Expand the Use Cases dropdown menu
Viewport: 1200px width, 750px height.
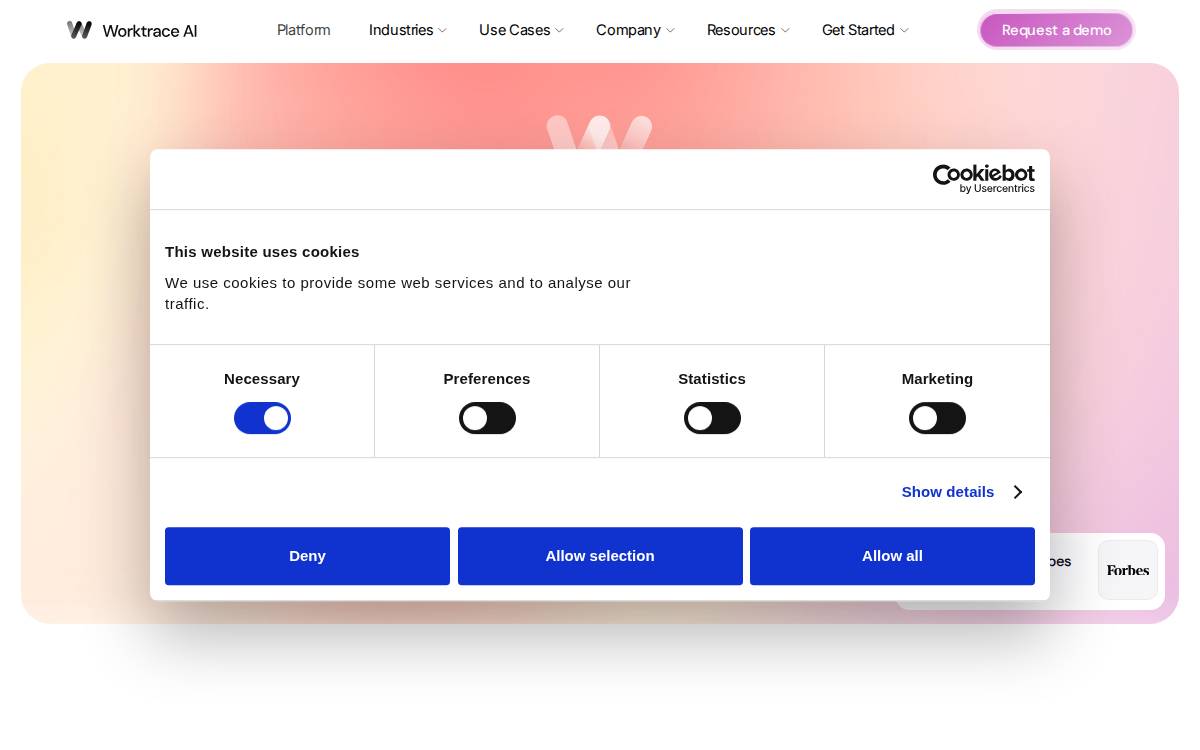(522, 30)
